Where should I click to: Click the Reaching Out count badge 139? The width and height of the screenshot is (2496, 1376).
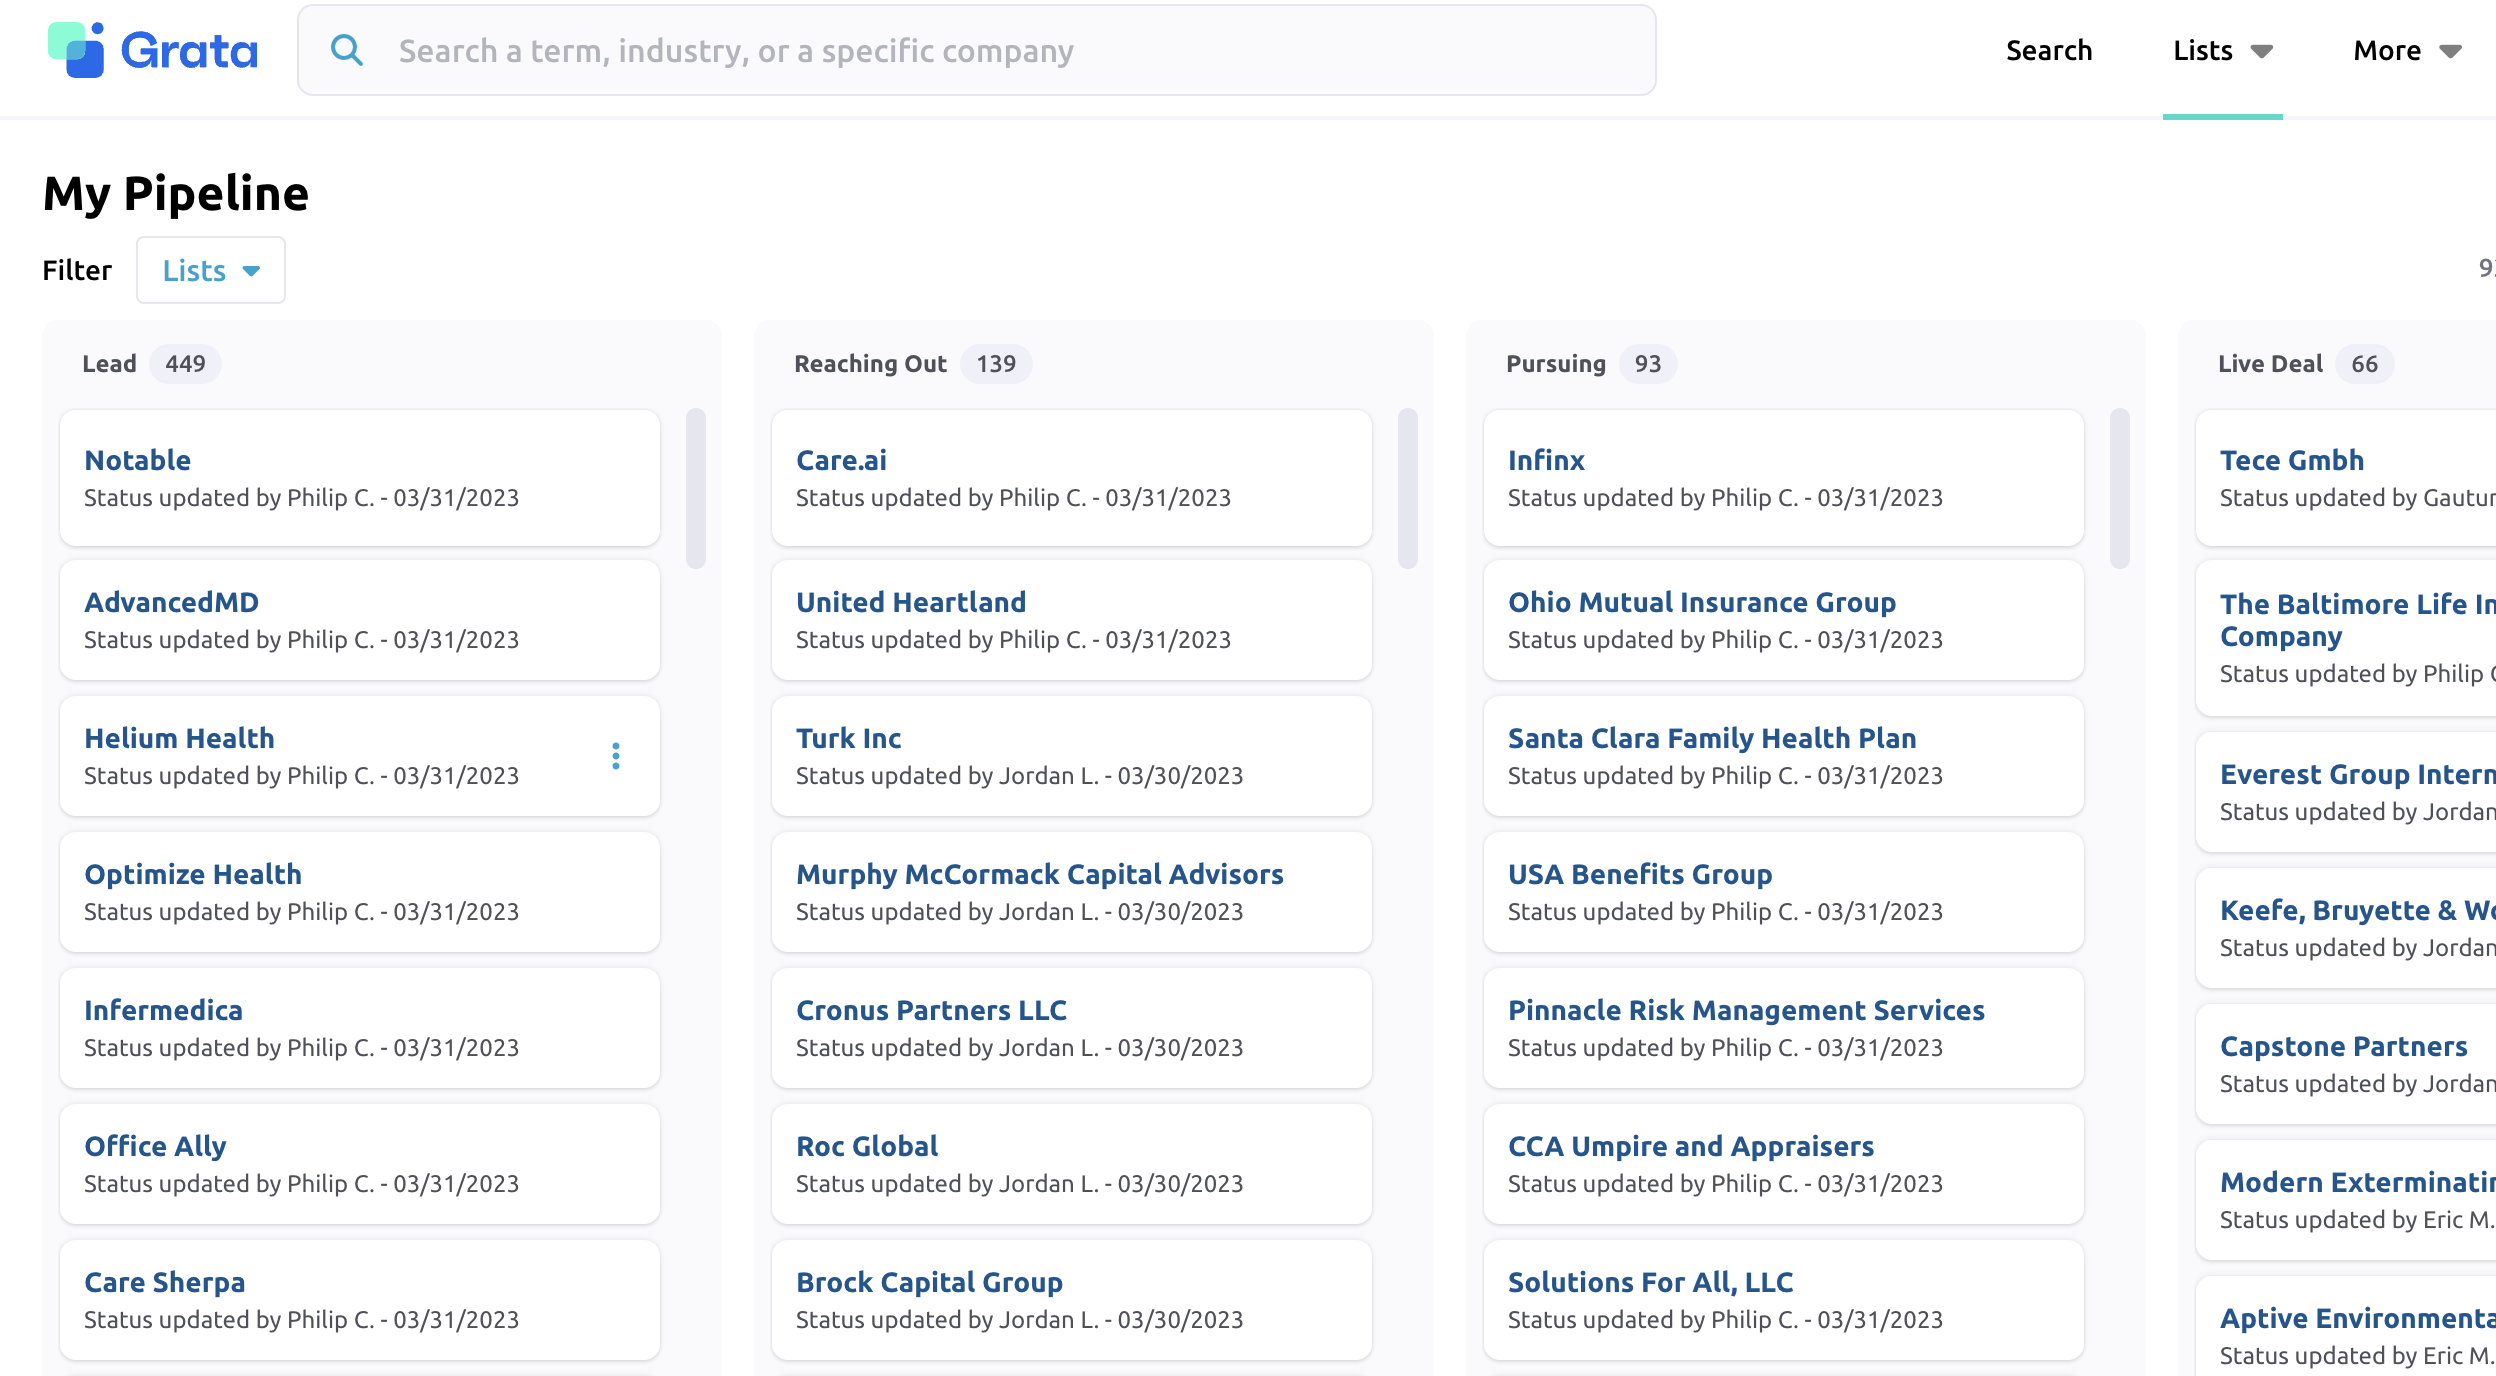996,364
